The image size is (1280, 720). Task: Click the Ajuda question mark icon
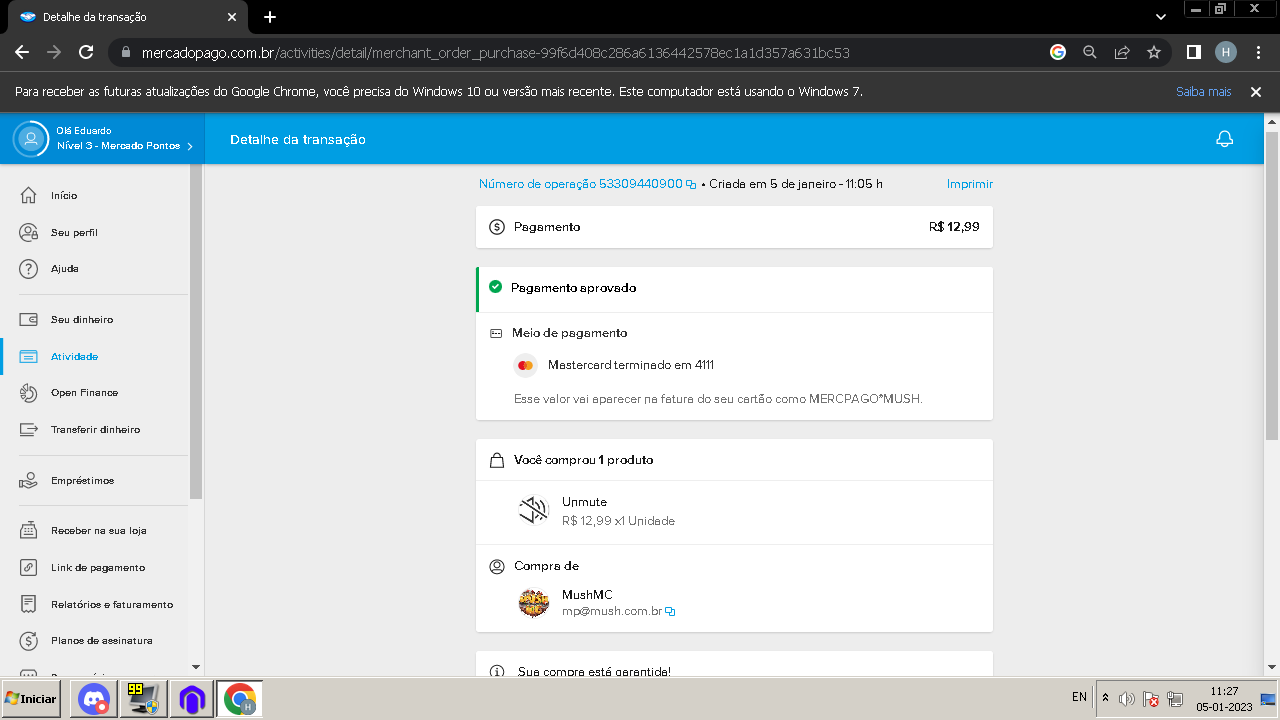click(x=29, y=269)
